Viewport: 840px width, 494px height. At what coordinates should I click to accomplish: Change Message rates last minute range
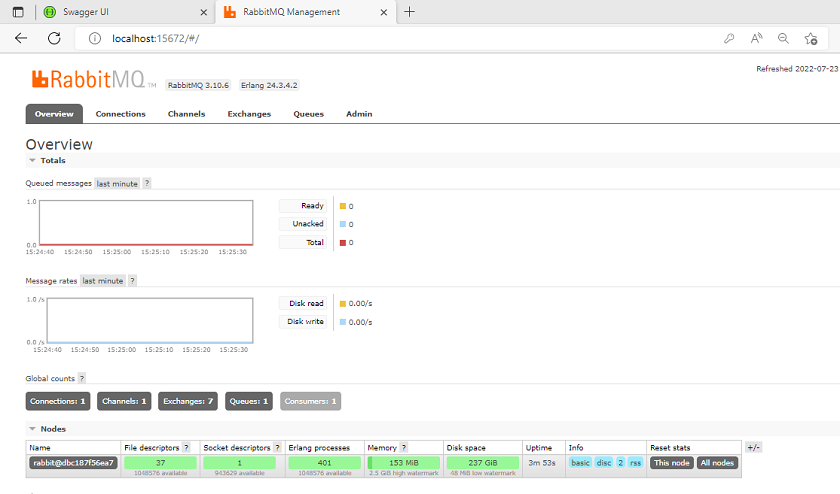pyautogui.click(x=103, y=281)
